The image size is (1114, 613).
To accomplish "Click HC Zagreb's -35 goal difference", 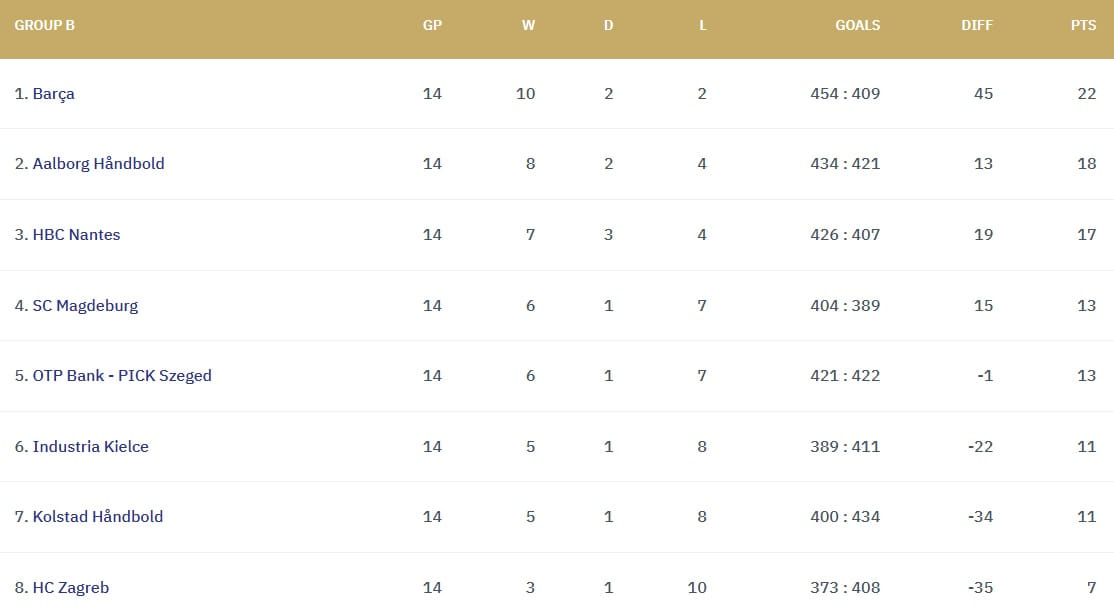I will click(979, 588).
